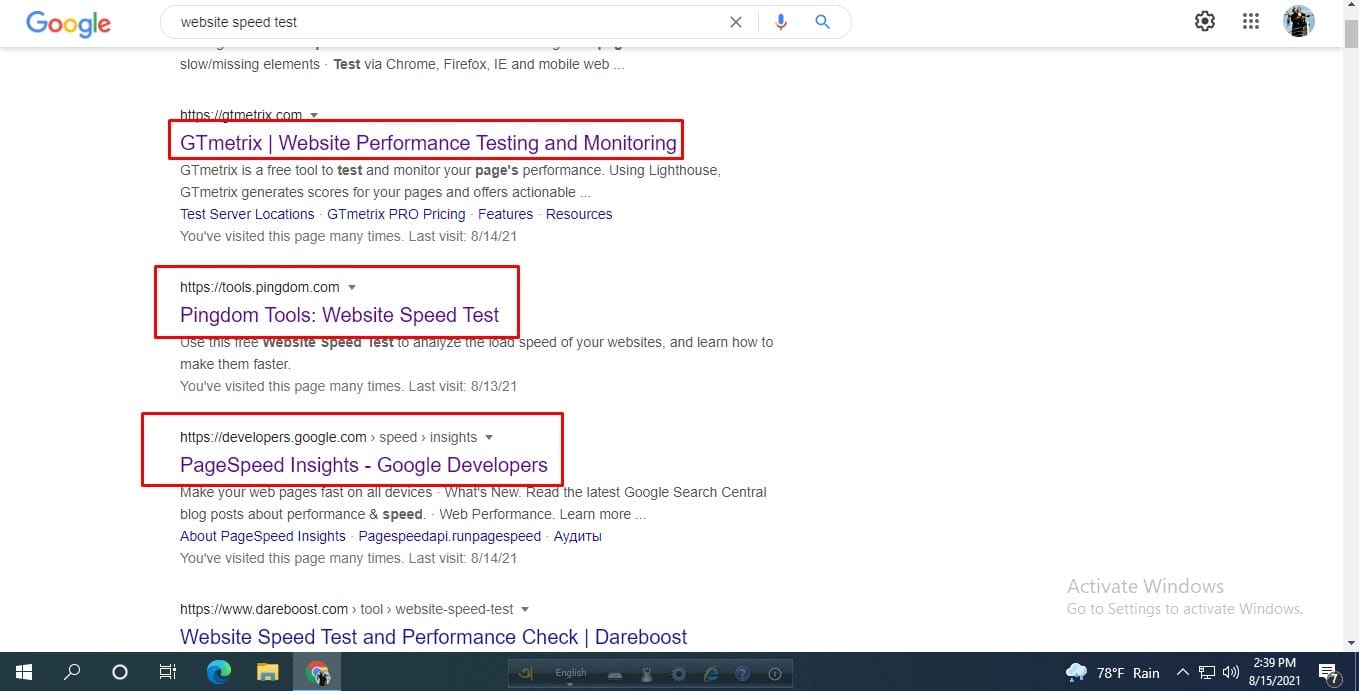Click the blue magnifier search icon
Image resolution: width=1359 pixels, height=691 pixels.
[823, 22]
